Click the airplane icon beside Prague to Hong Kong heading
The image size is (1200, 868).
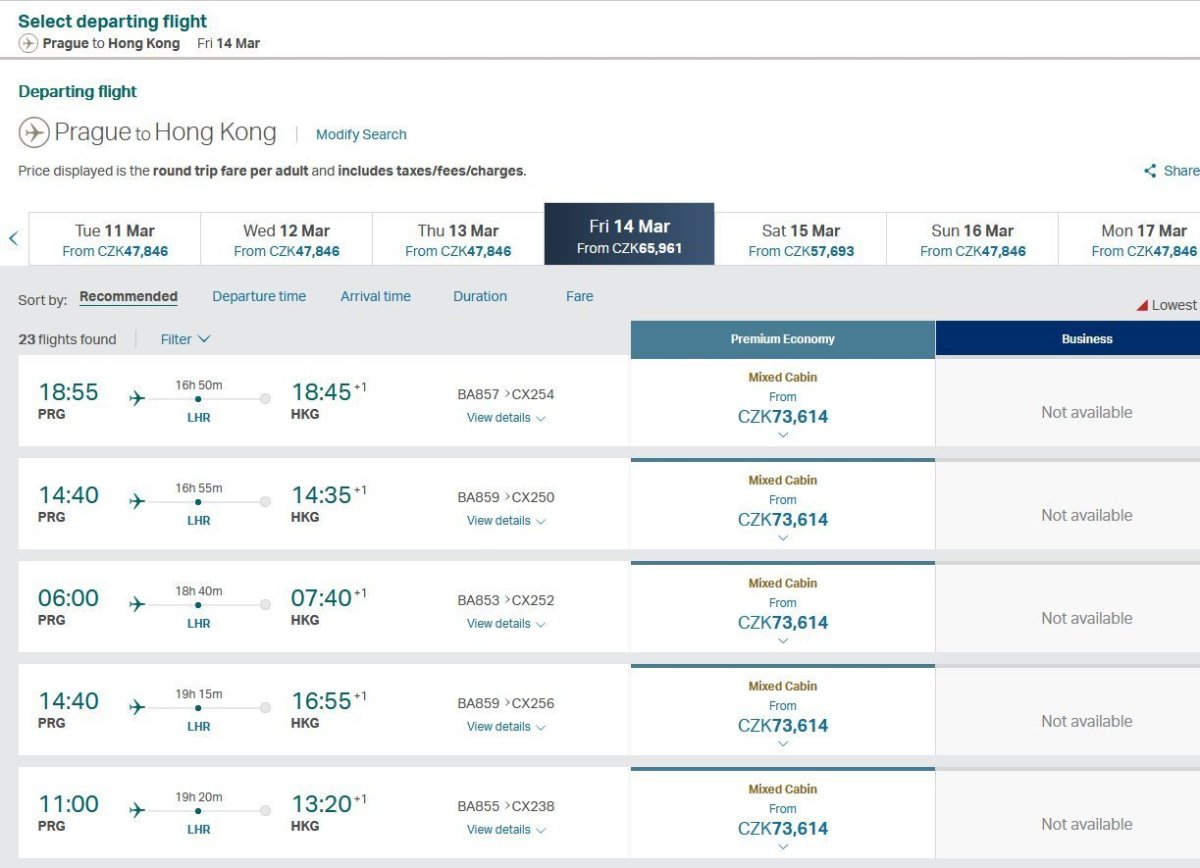pos(34,133)
